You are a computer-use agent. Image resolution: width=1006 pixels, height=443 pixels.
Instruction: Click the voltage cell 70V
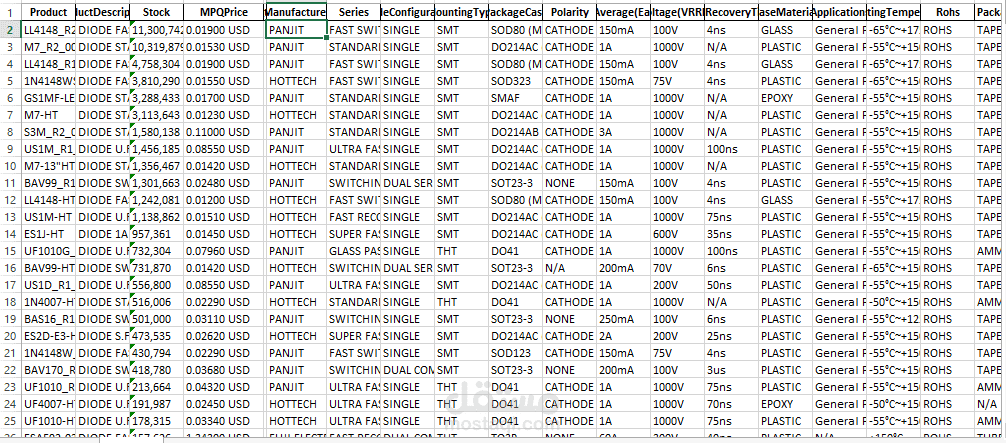click(677, 268)
